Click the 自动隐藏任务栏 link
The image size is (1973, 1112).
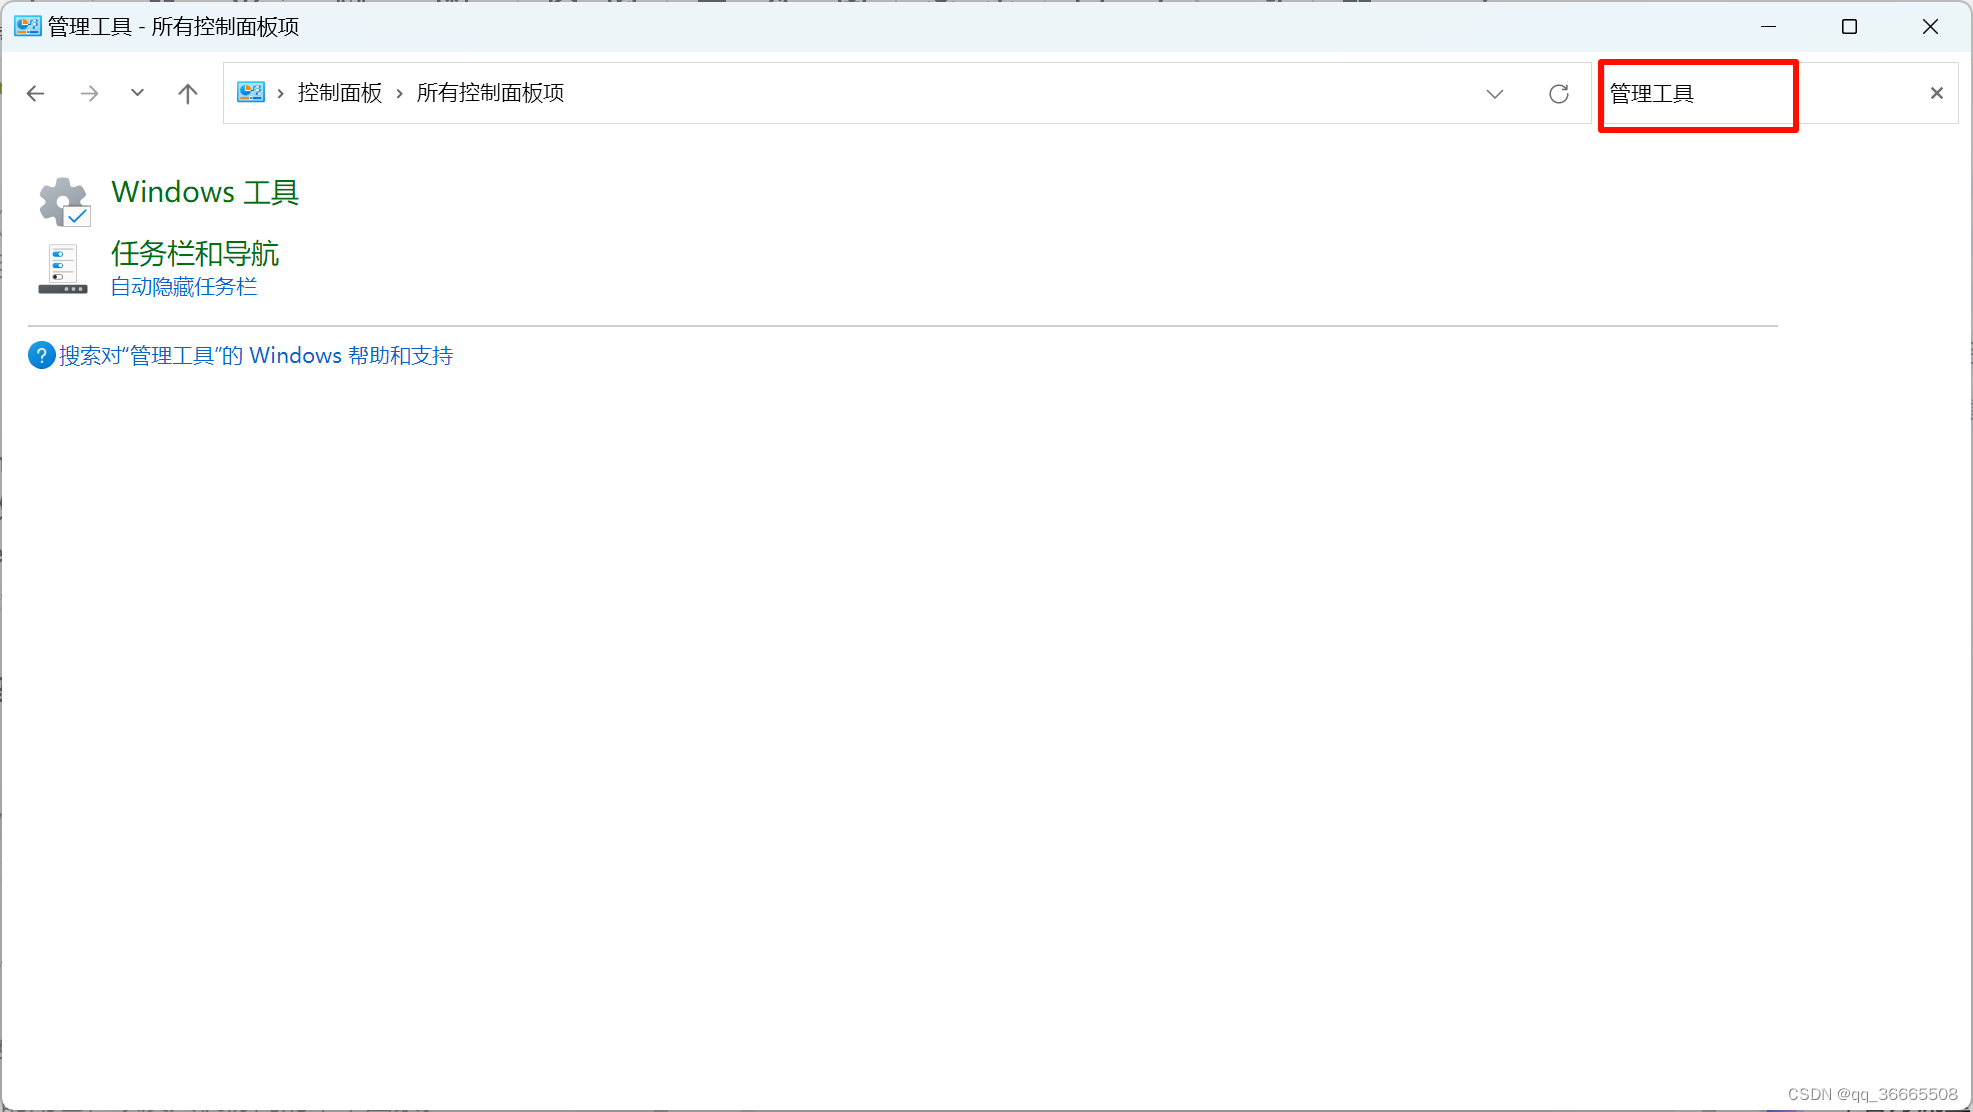click(x=184, y=287)
